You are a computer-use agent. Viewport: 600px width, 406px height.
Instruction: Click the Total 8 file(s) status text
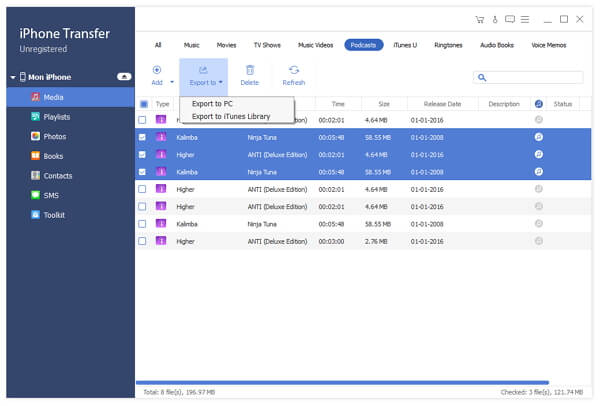(179, 392)
